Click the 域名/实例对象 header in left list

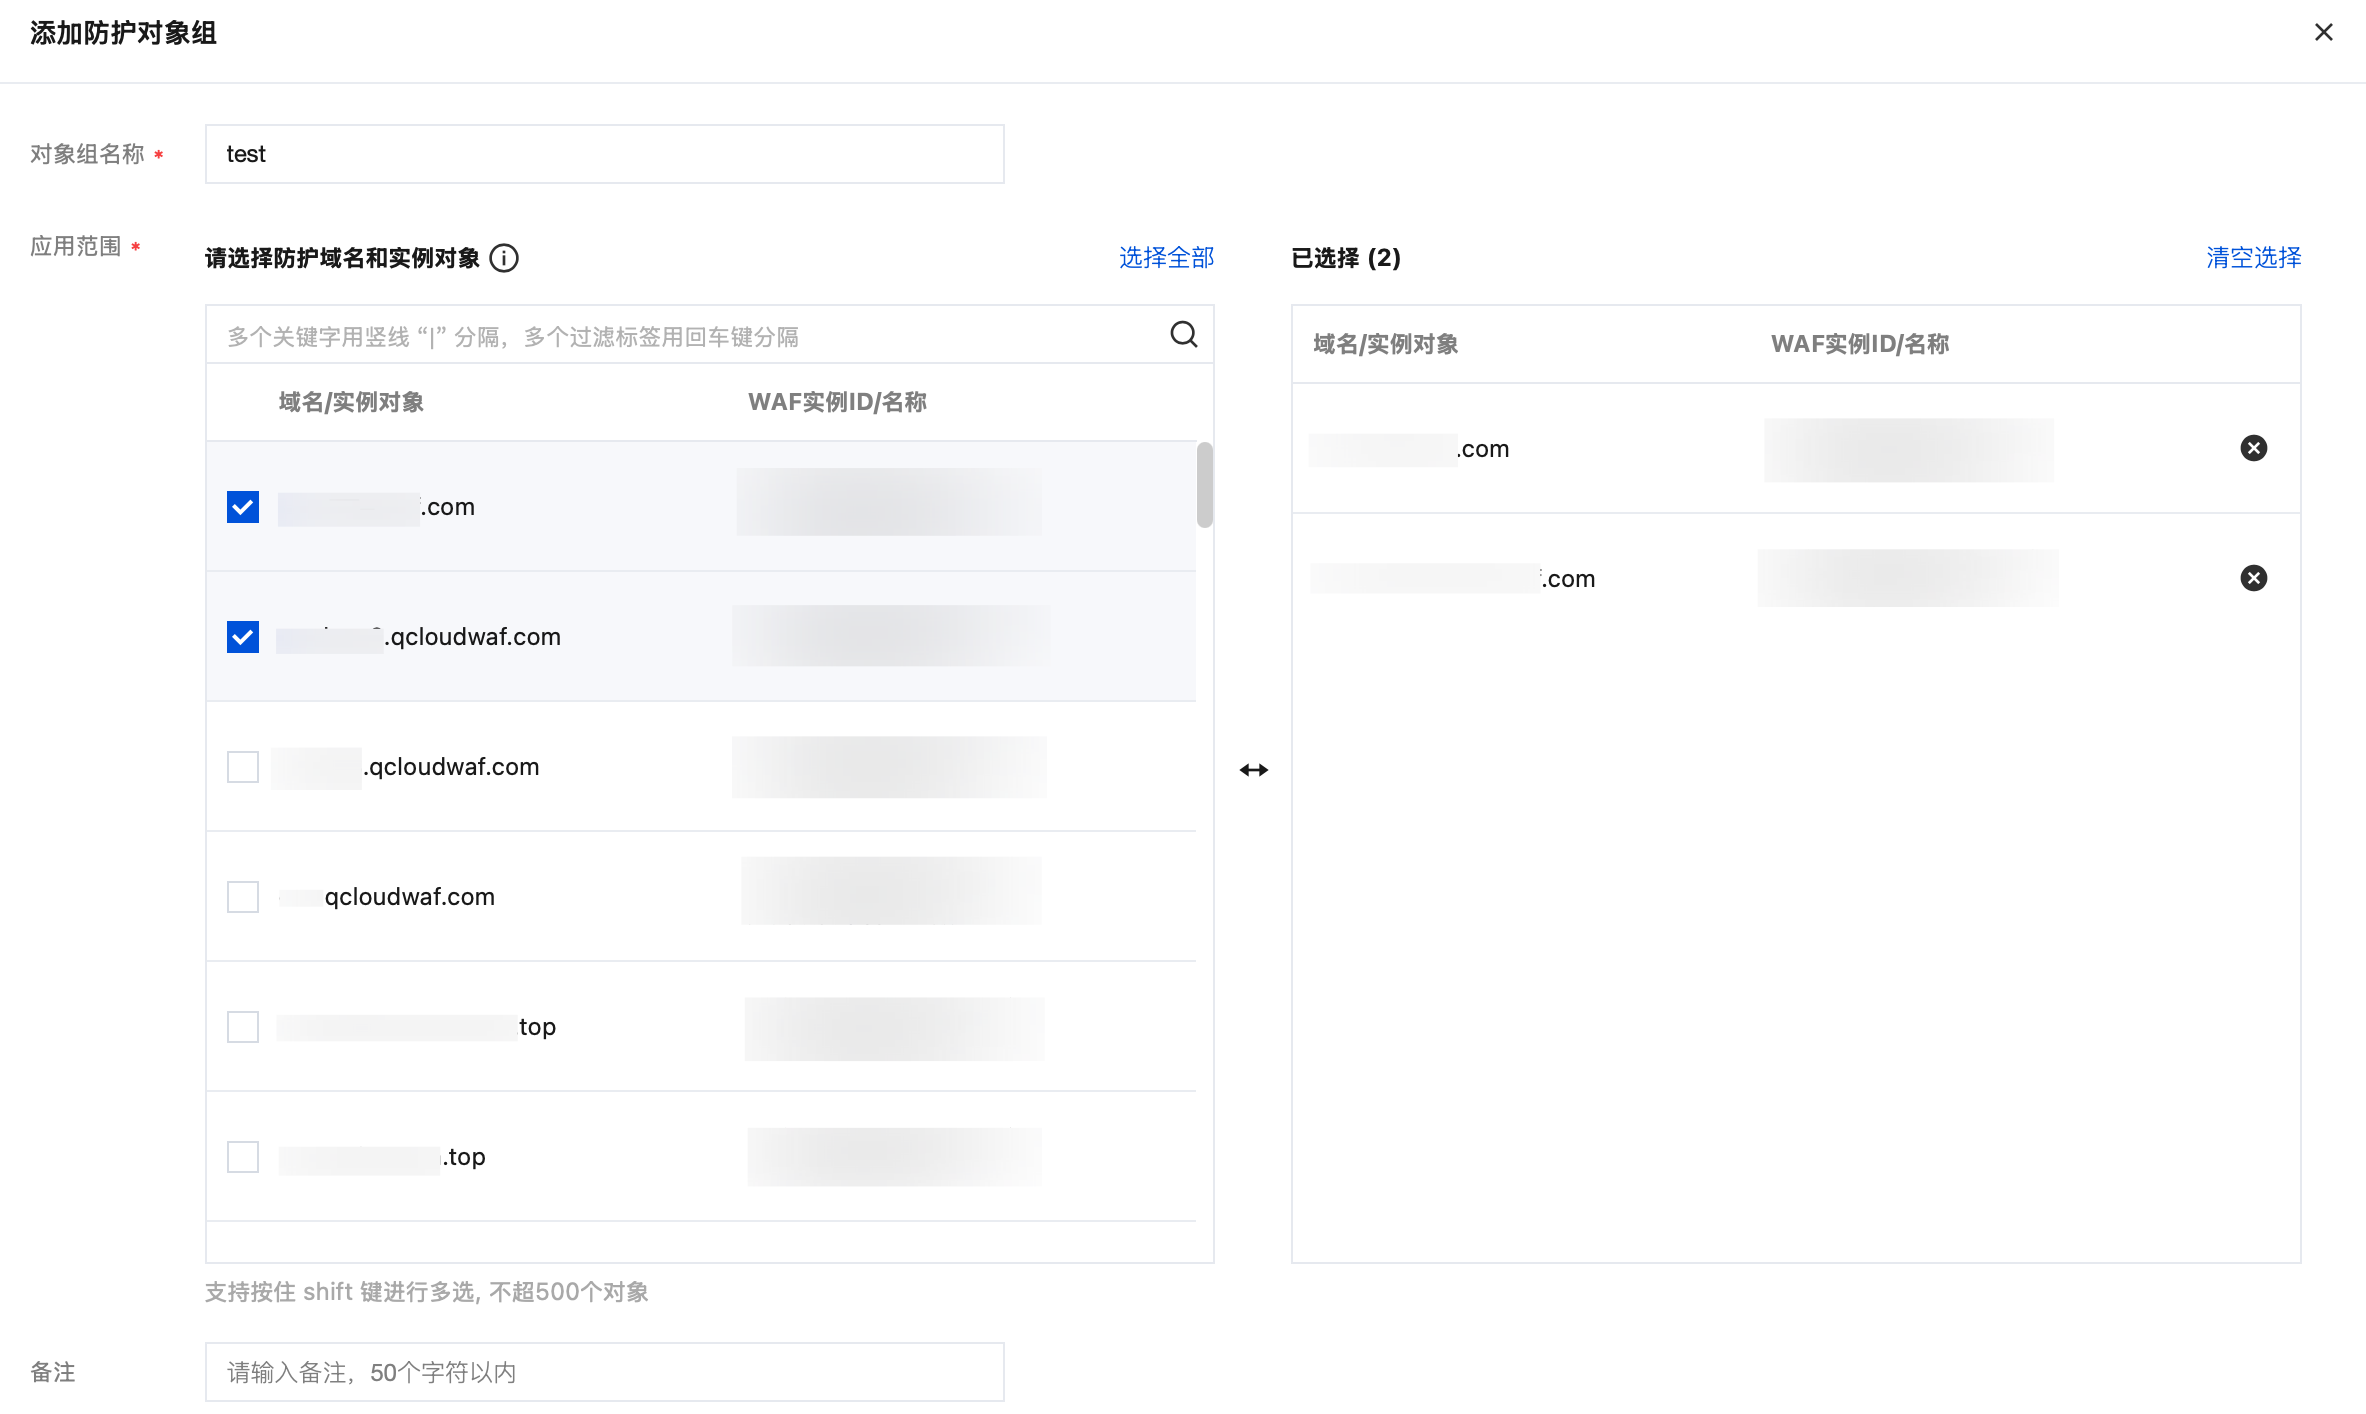coord(351,402)
